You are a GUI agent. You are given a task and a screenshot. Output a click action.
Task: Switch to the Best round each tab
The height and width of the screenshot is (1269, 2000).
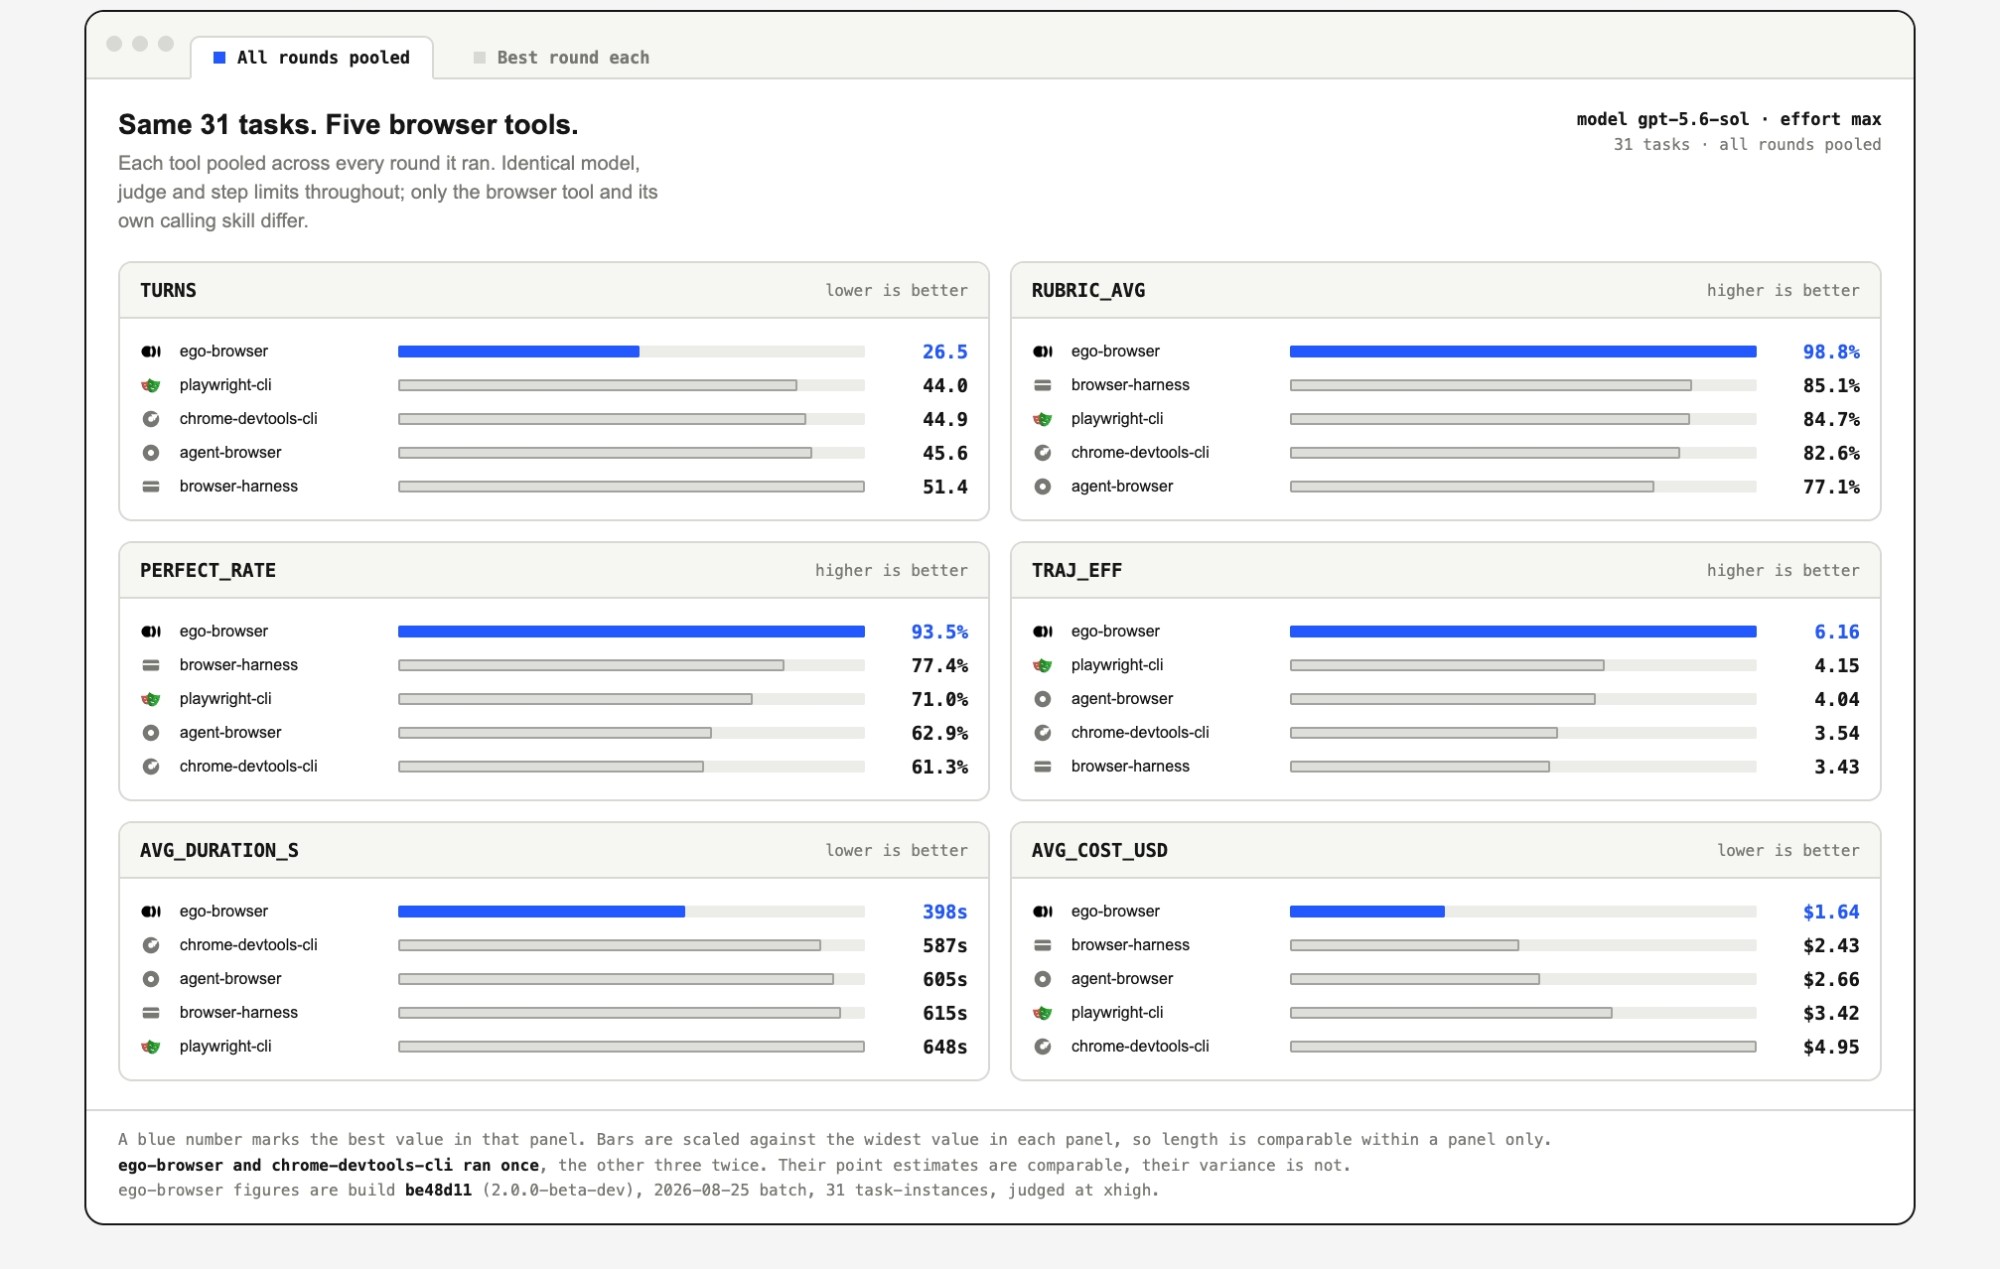561,58
